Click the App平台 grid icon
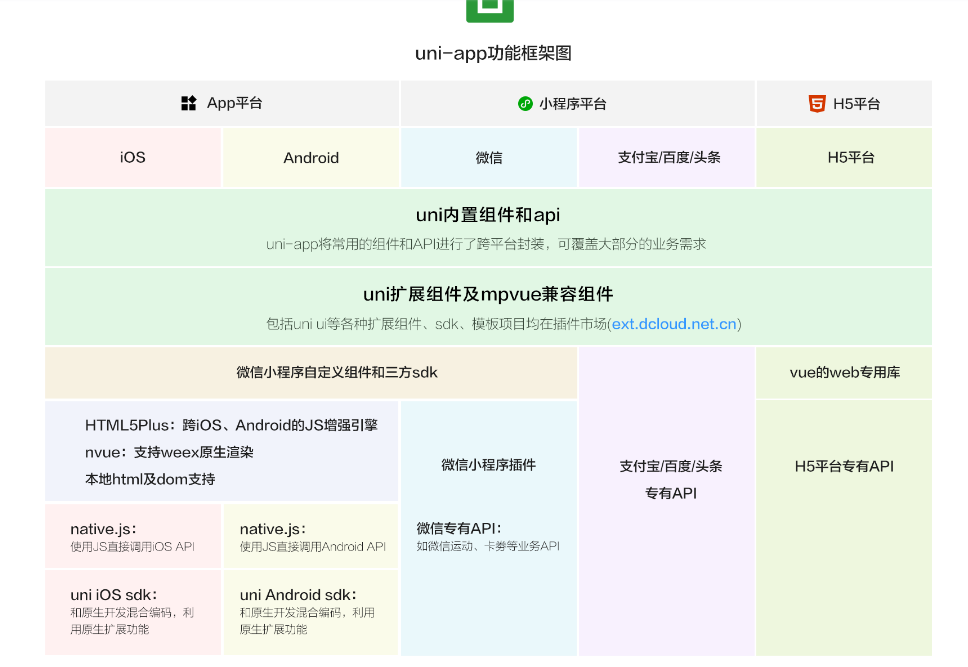968x667 pixels. coord(188,103)
